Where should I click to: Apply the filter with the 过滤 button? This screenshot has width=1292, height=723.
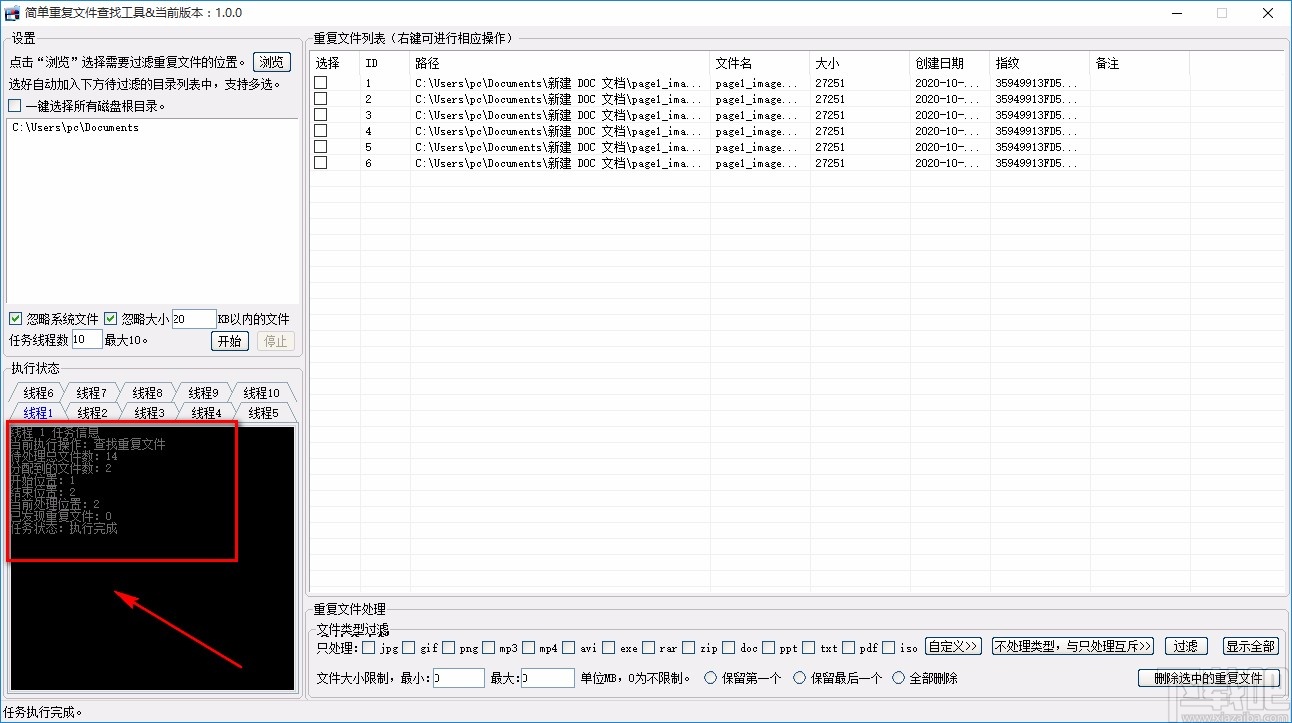[1186, 647]
